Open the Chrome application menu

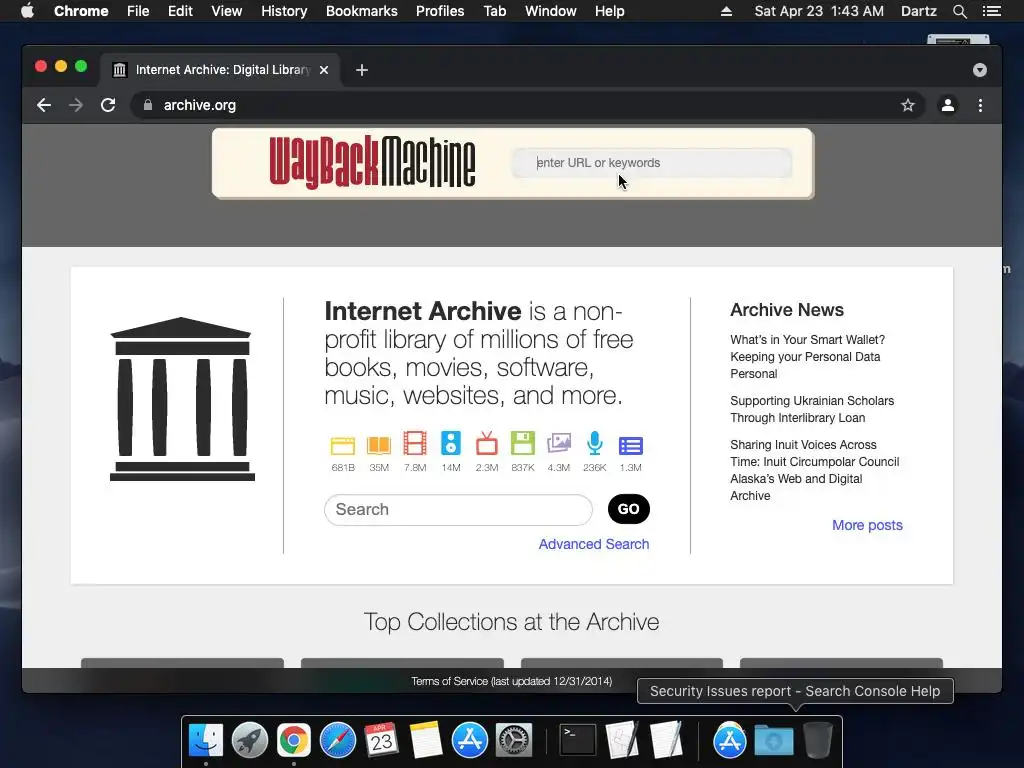[81, 11]
